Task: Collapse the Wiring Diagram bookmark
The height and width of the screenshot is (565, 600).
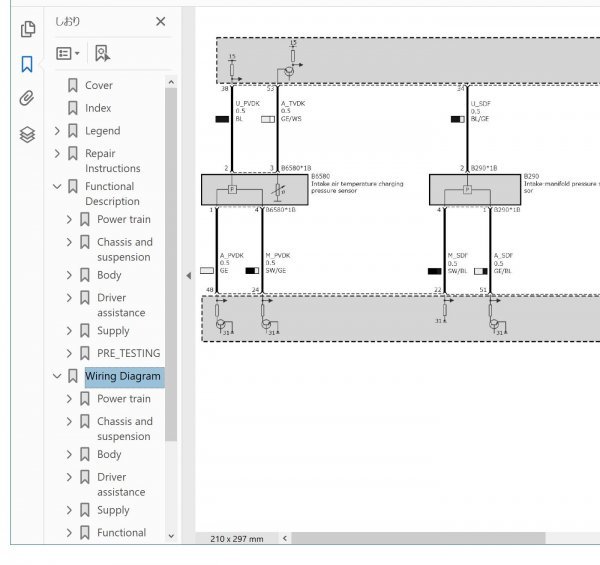Action: (57, 376)
